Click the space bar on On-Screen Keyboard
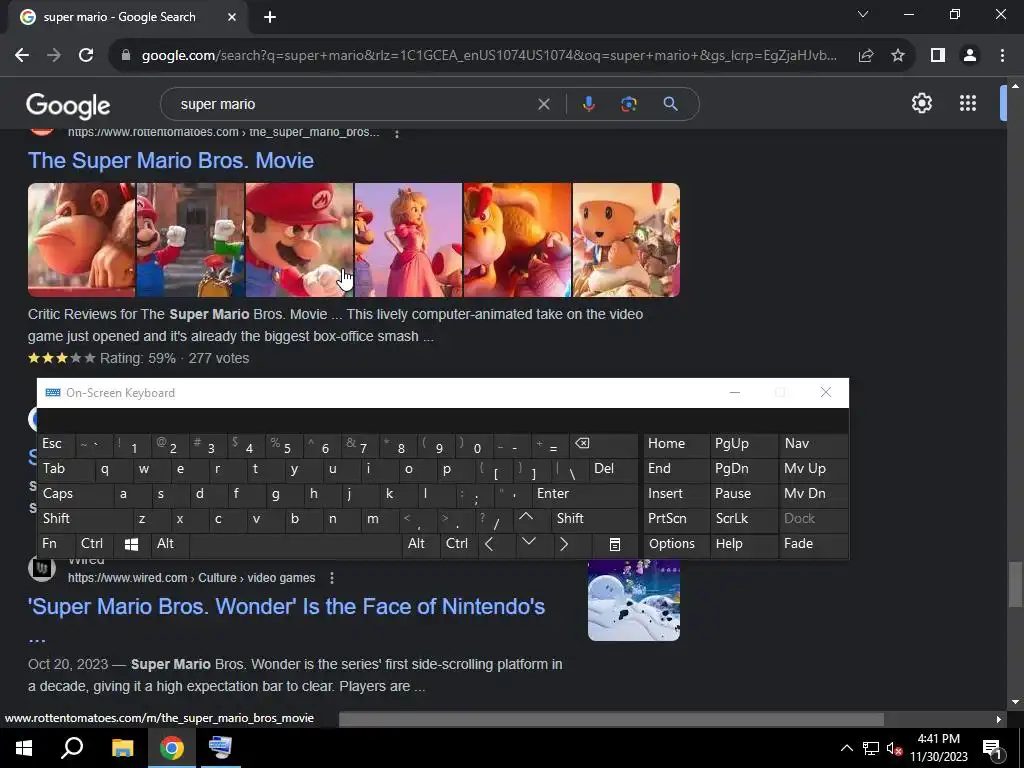This screenshot has width=1024, height=768. coord(295,544)
